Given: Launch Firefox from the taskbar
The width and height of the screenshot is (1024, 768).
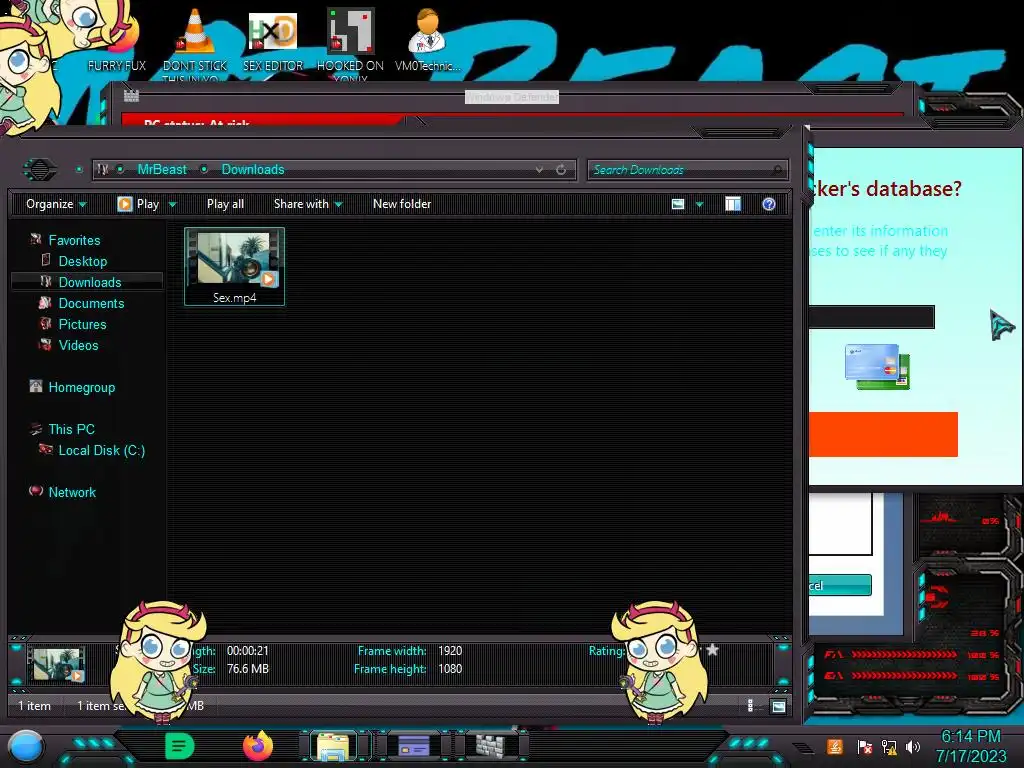Looking at the screenshot, I should point(258,746).
